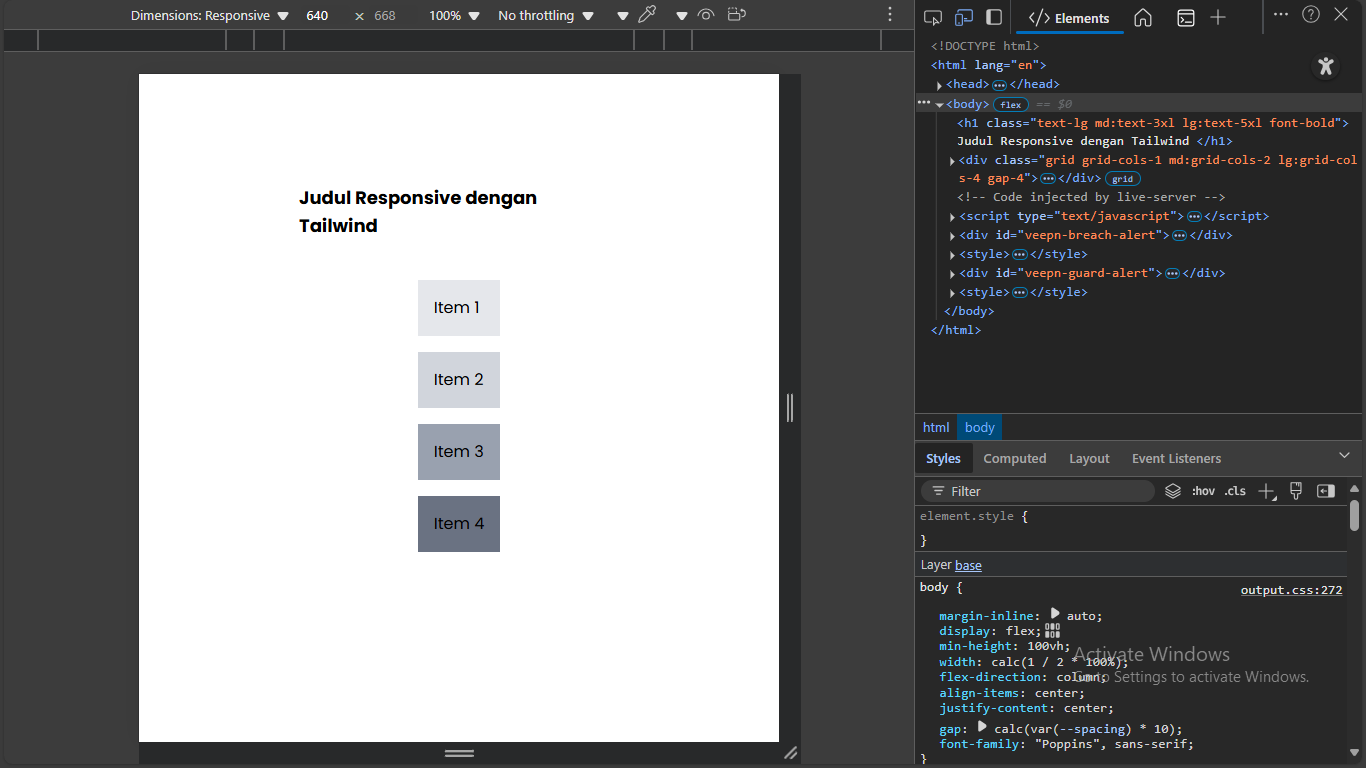This screenshot has height=768, width=1366.
Task: Click ellipsis inside veepn-breach-alert div
Action: coord(1179,236)
